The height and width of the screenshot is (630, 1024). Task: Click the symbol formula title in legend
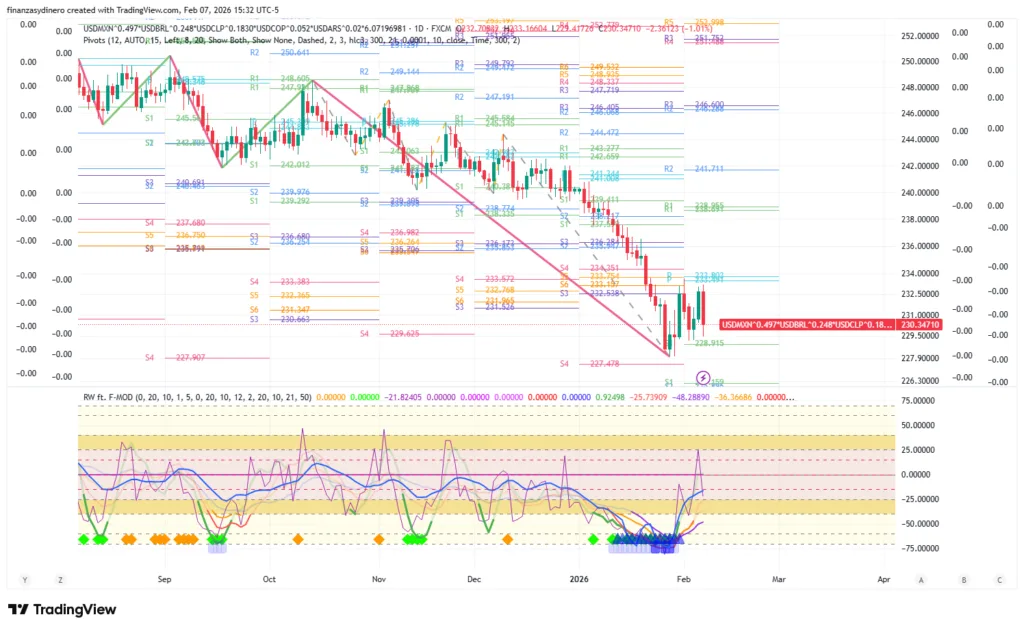pos(260,25)
